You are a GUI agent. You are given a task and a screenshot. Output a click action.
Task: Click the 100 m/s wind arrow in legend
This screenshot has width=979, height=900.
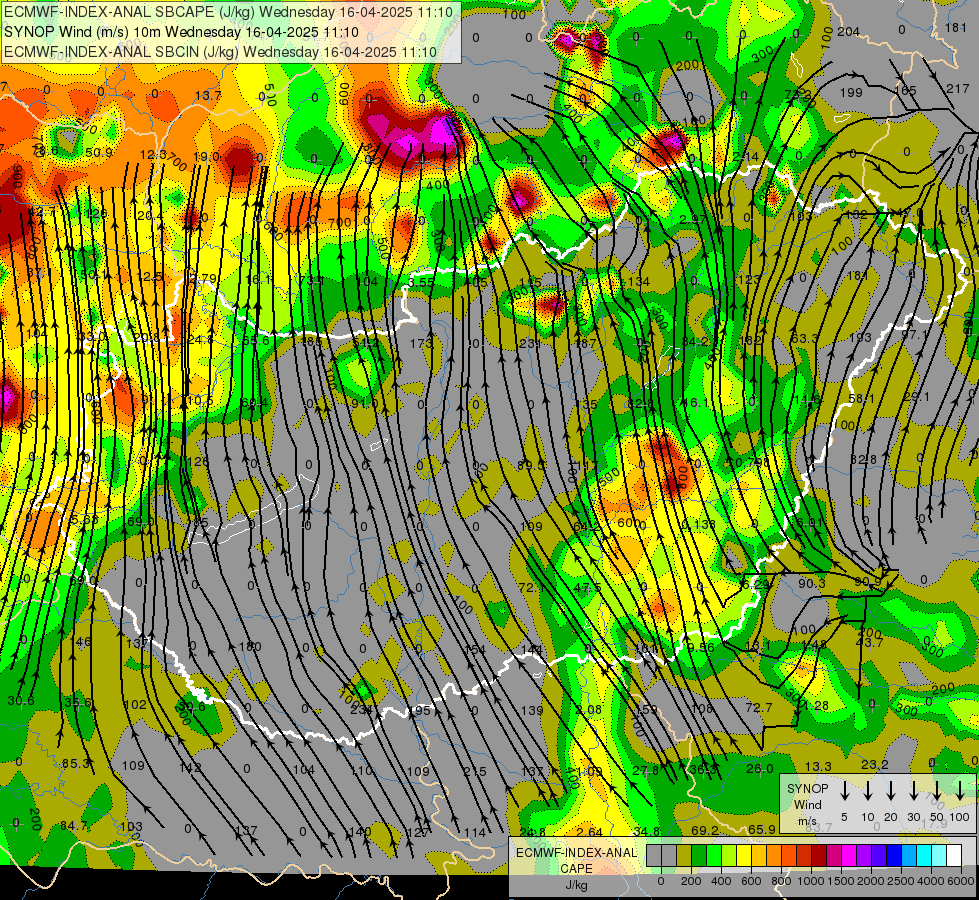coord(960,791)
